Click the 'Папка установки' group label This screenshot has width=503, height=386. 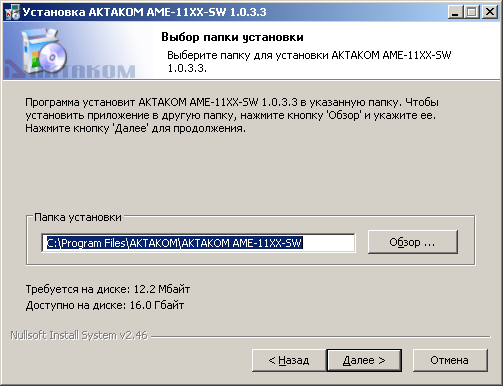point(78,217)
